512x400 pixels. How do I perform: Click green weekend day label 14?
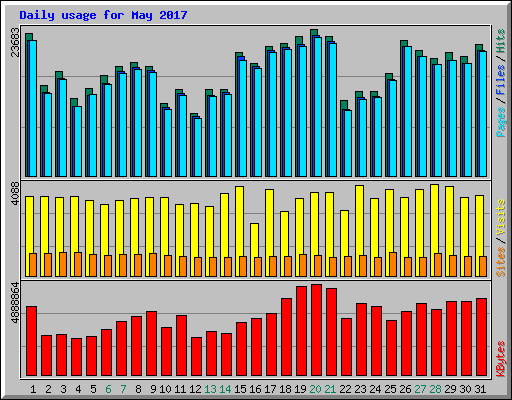[x=225, y=389]
